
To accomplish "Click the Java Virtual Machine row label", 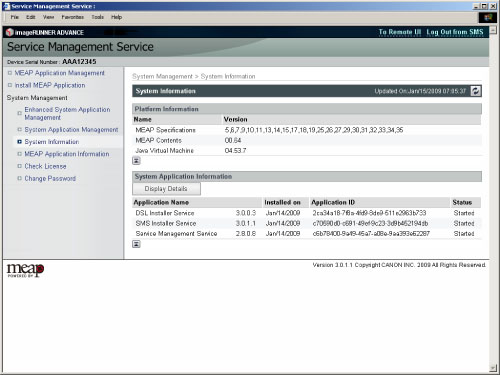I will pyautogui.click(x=164, y=151).
